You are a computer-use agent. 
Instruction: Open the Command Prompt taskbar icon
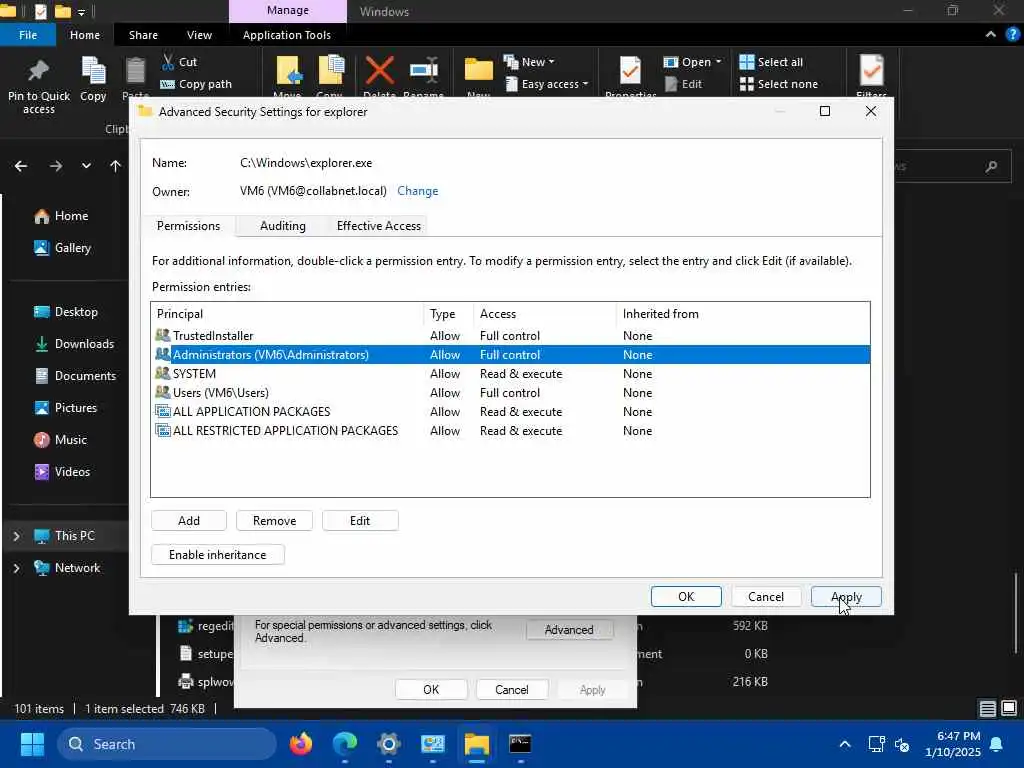[520, 744]
